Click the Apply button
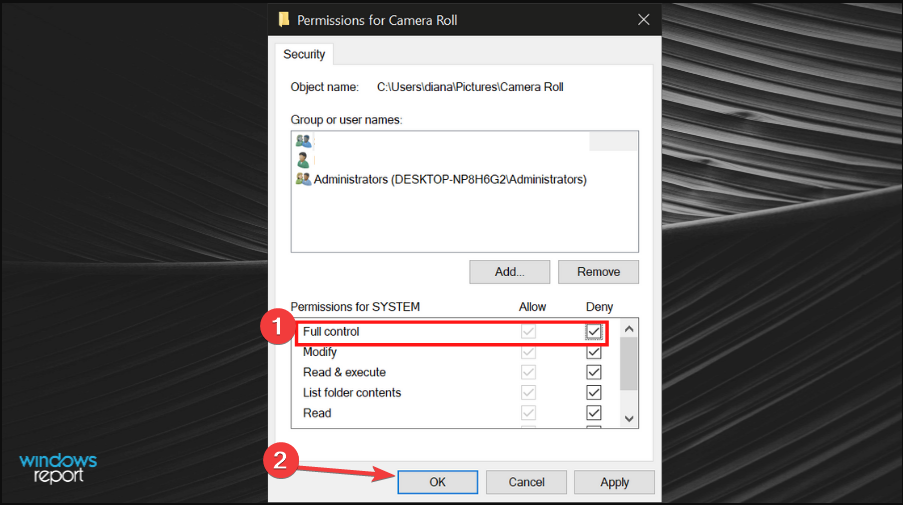This screenshot has height=505, width=903. (x=614, y=482)
